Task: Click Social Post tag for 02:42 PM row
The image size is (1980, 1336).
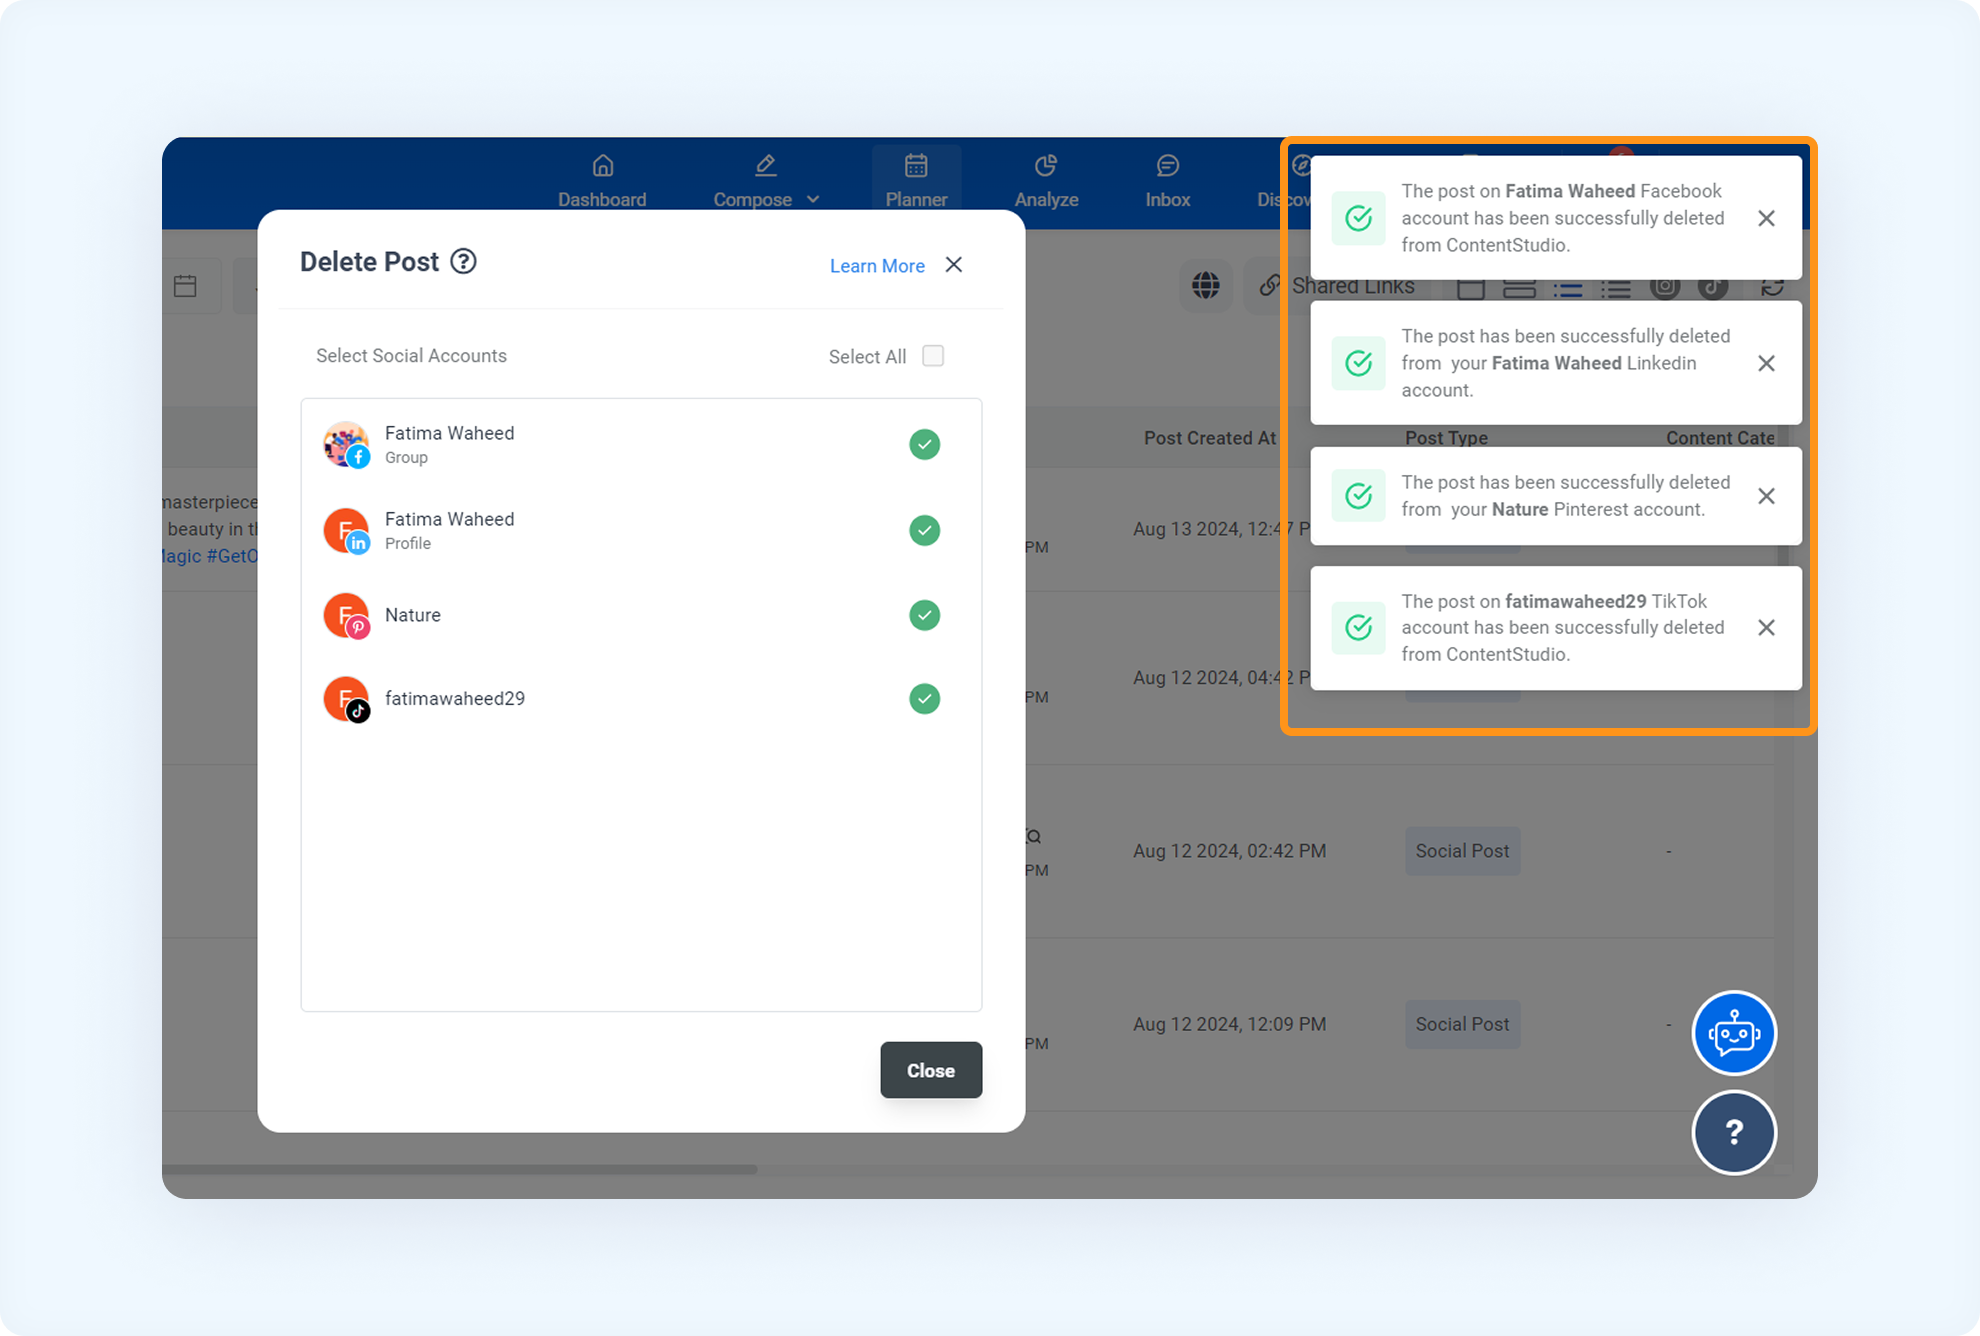Action: tap(1462, 851)
